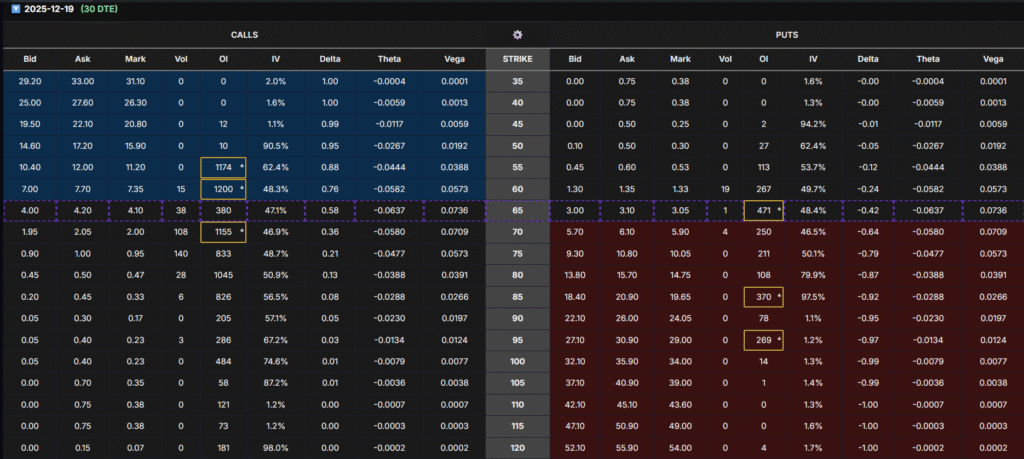Collapse the 2025-12-19 expiration chain

[15, 8]
